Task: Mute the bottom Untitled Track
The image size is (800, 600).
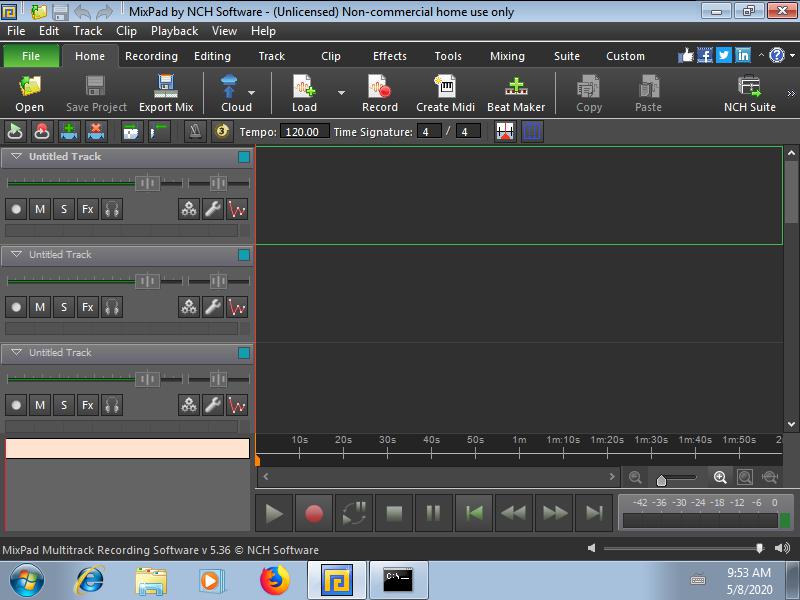Action: (x=40, y=405)
